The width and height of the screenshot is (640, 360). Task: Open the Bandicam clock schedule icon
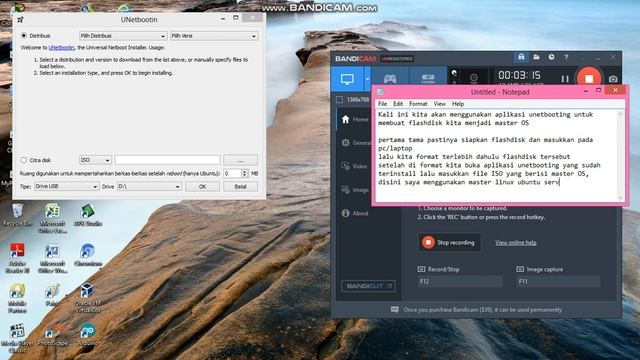tap(551, 57)
